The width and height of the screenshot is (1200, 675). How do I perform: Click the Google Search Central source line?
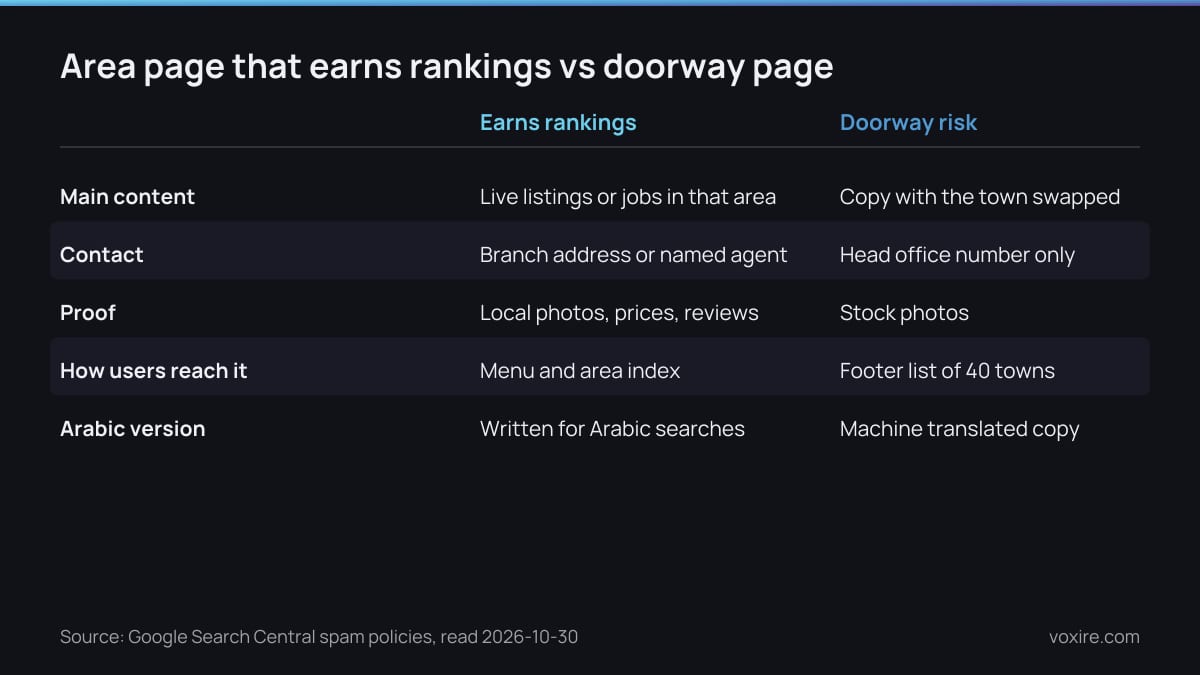[319, 637]
